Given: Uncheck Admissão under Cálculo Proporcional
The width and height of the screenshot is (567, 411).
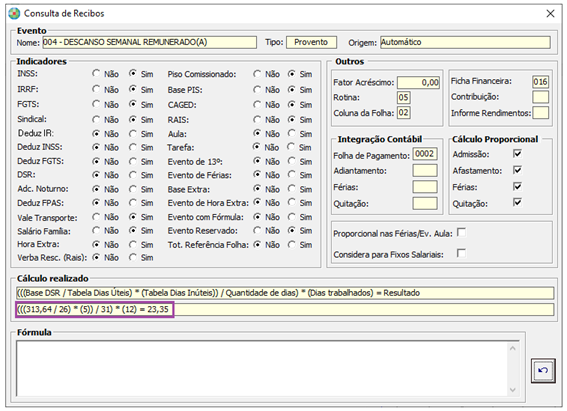Looking at the screenshot, I should pyautogui.click(x=517, y=154).
